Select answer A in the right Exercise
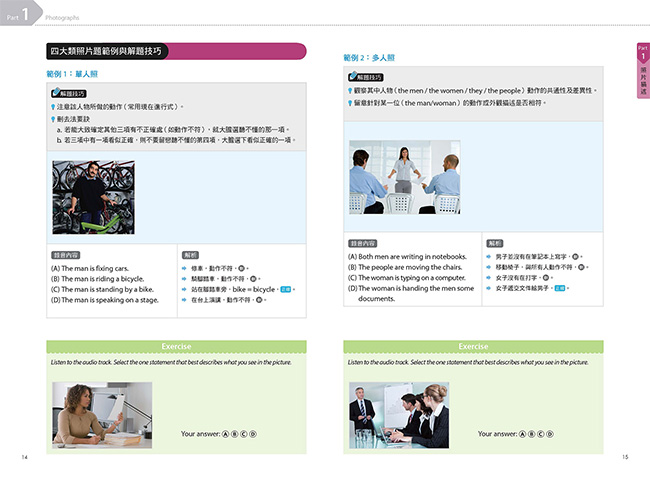The height and width of the screenshot is (480, 650). click(x=522, y=434)
